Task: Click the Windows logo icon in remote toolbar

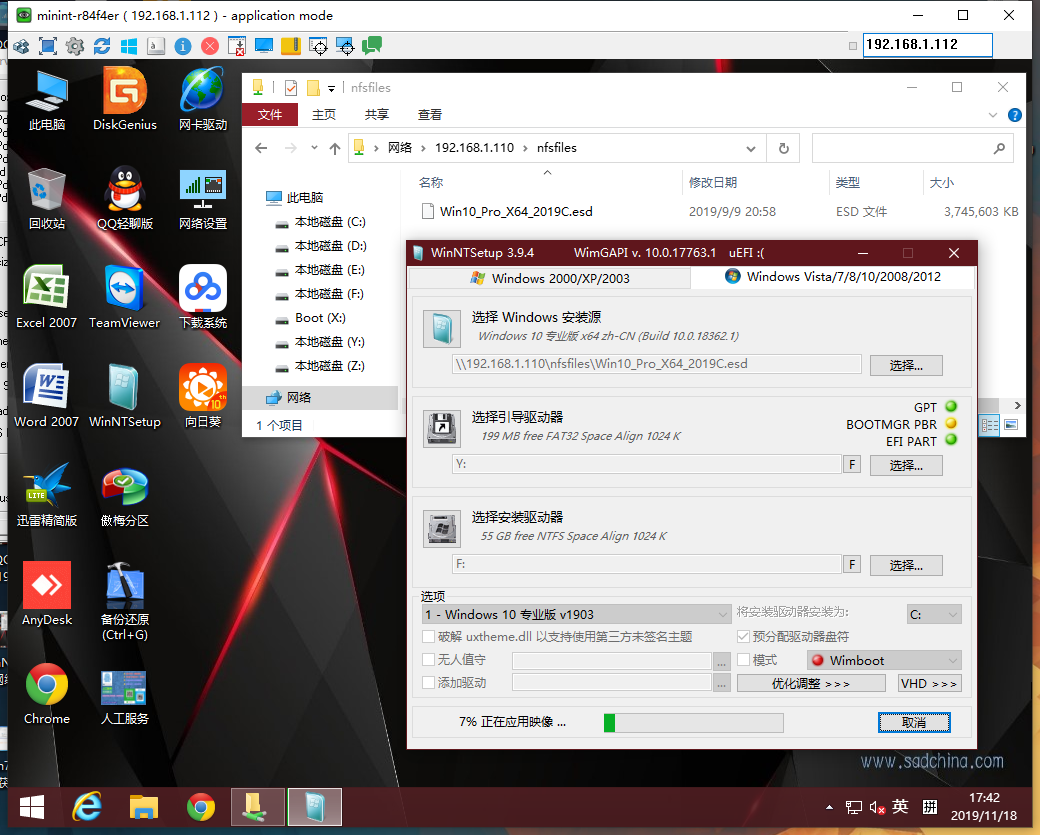Action: [129, 46]
